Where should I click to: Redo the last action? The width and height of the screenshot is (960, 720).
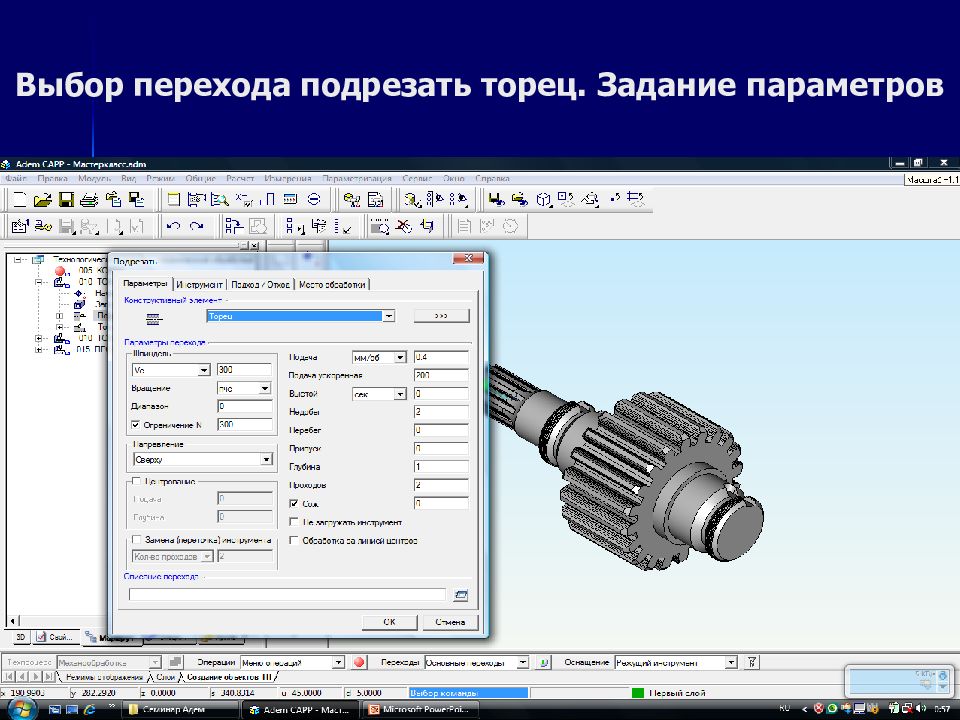tap(197, 227)
